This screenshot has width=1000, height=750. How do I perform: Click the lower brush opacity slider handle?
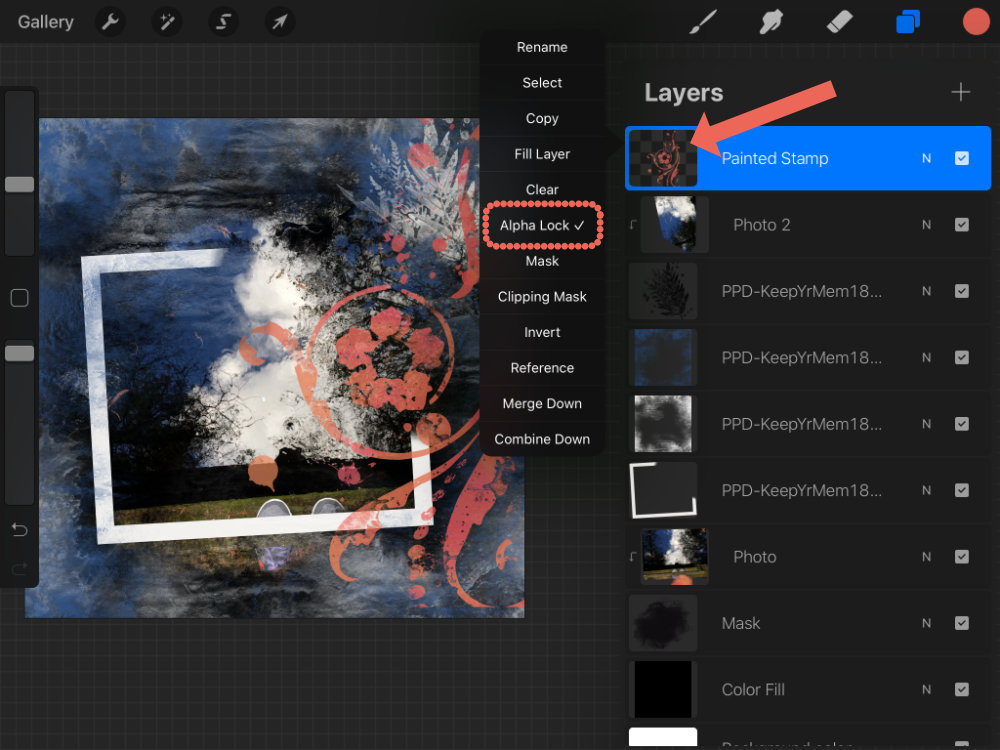click(19, 353)
